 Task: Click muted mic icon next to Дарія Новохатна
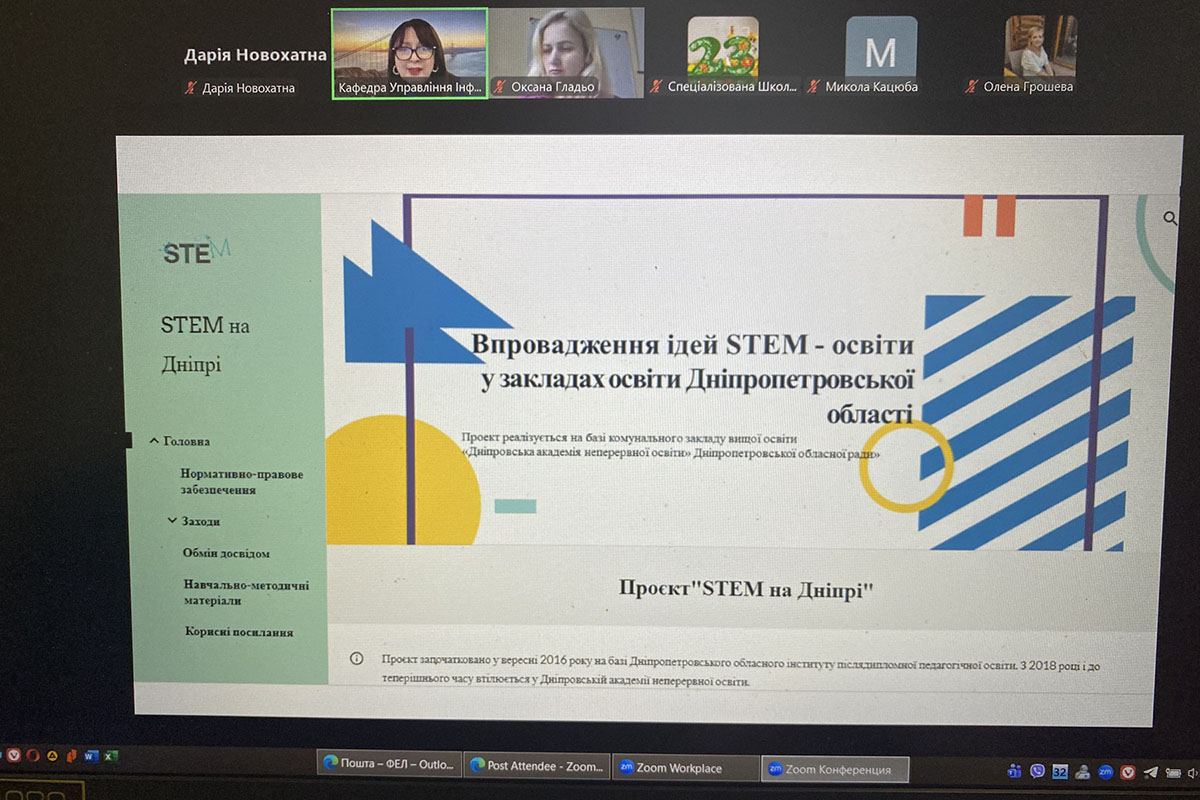click(190, 88)
